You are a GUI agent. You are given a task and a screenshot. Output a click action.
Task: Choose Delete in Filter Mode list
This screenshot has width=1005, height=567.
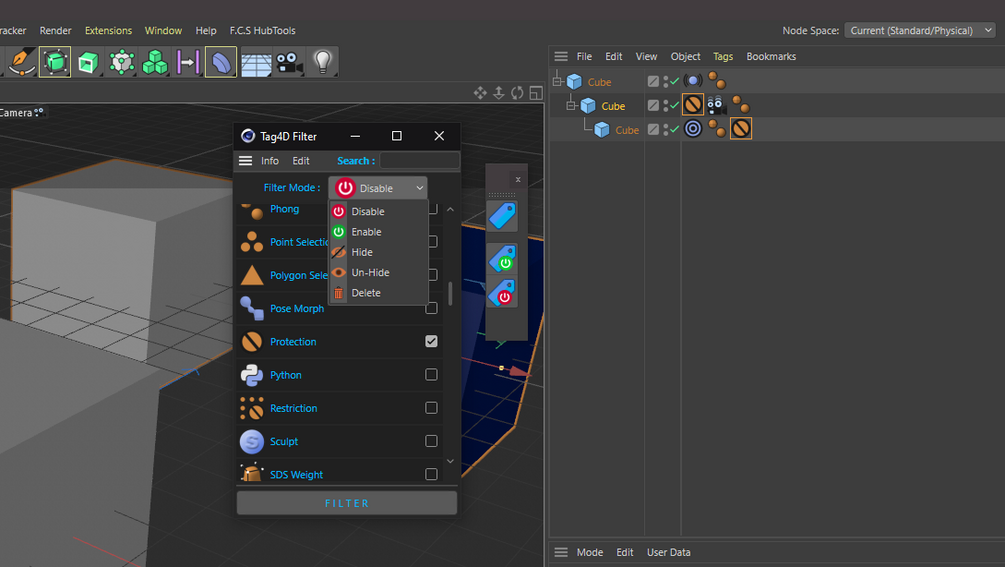coord(378,293)
